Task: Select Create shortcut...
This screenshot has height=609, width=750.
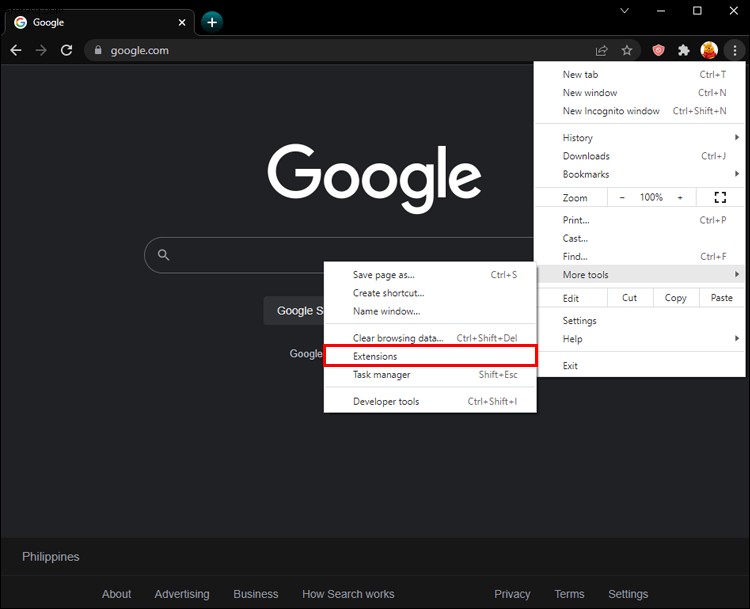Action: (430, 293)
